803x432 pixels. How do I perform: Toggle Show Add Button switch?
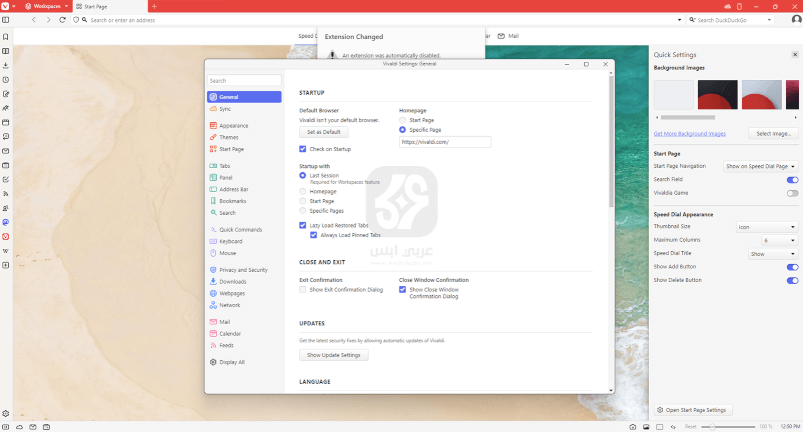tap(792, 267)
